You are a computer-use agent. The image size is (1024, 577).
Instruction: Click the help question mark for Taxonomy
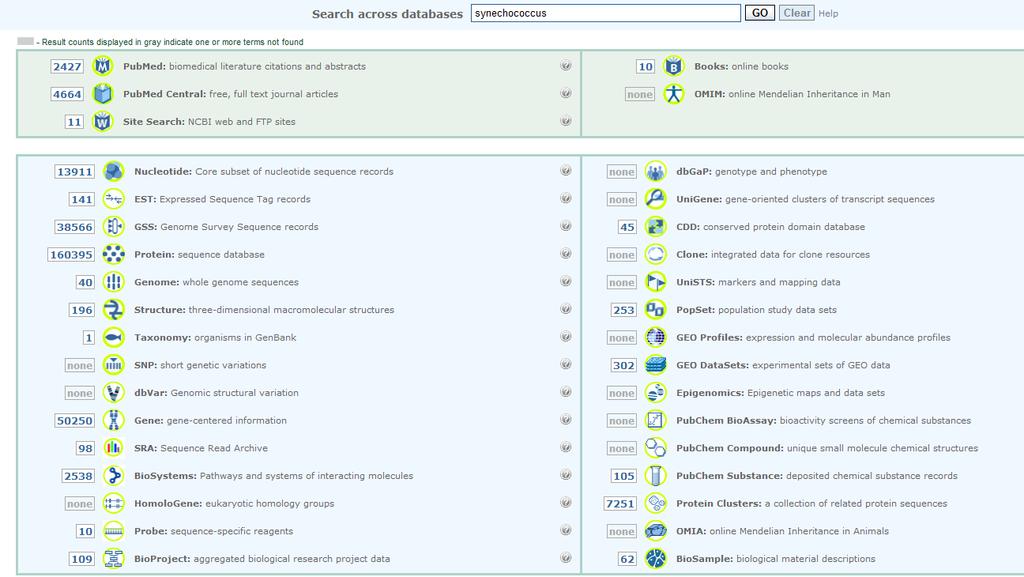pyautogui.click(x=566, y=336)
